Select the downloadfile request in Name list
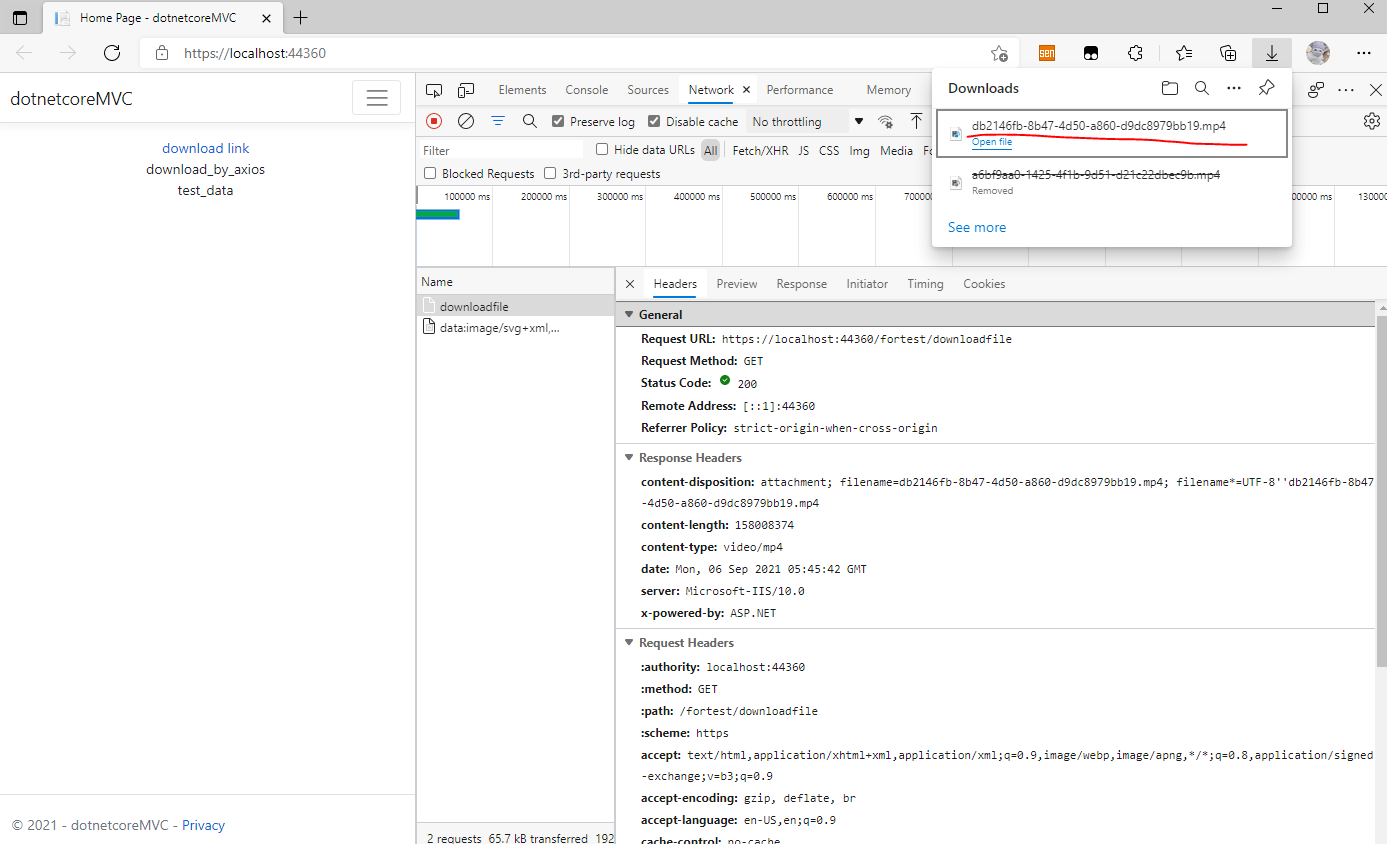 tap(470, 306)
